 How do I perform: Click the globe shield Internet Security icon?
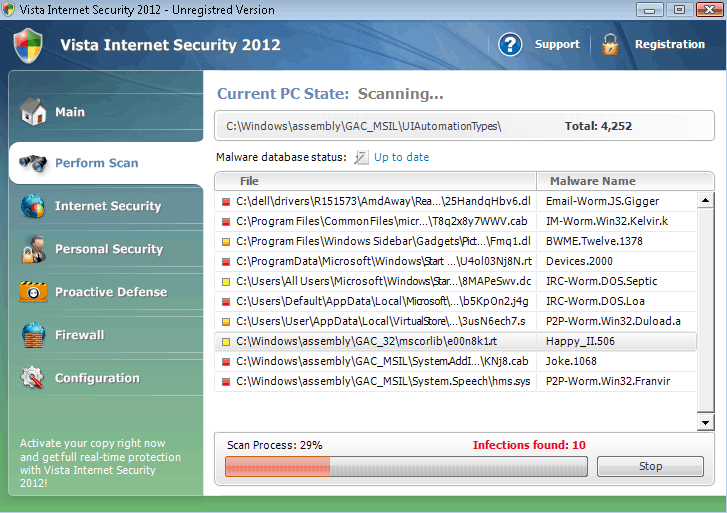pos(33,206)
